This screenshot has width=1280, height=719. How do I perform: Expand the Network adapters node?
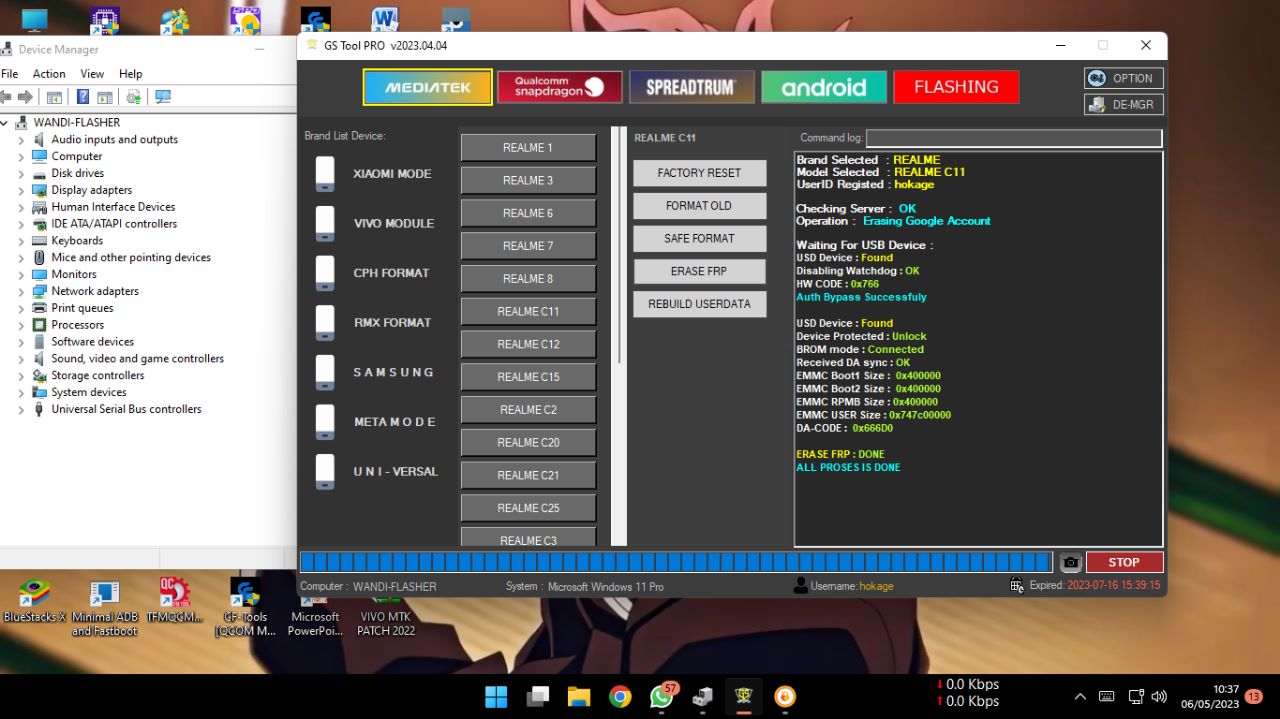click(x=21, y=291)
